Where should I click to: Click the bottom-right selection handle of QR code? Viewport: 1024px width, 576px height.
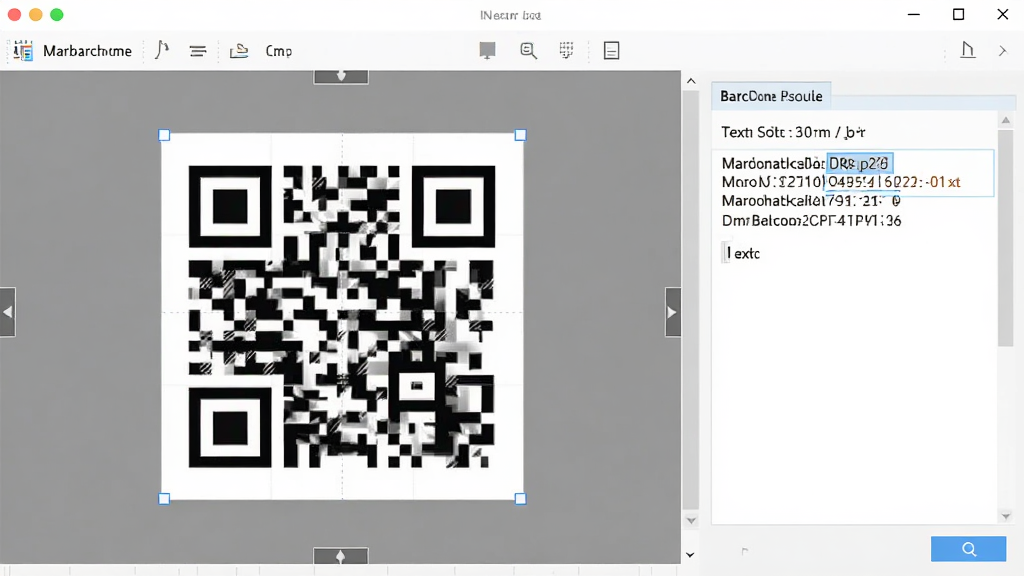(520, 499)
